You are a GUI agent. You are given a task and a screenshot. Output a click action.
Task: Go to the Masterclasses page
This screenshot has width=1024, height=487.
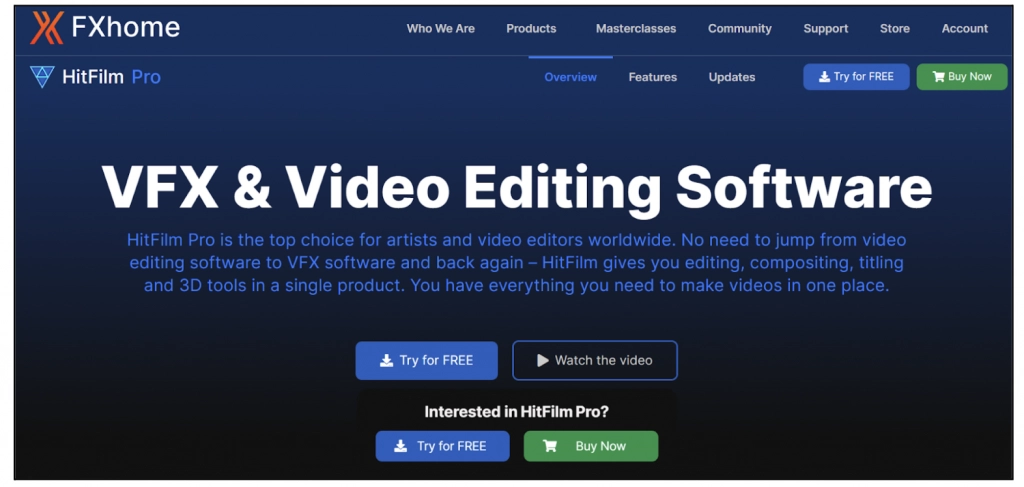636,29
